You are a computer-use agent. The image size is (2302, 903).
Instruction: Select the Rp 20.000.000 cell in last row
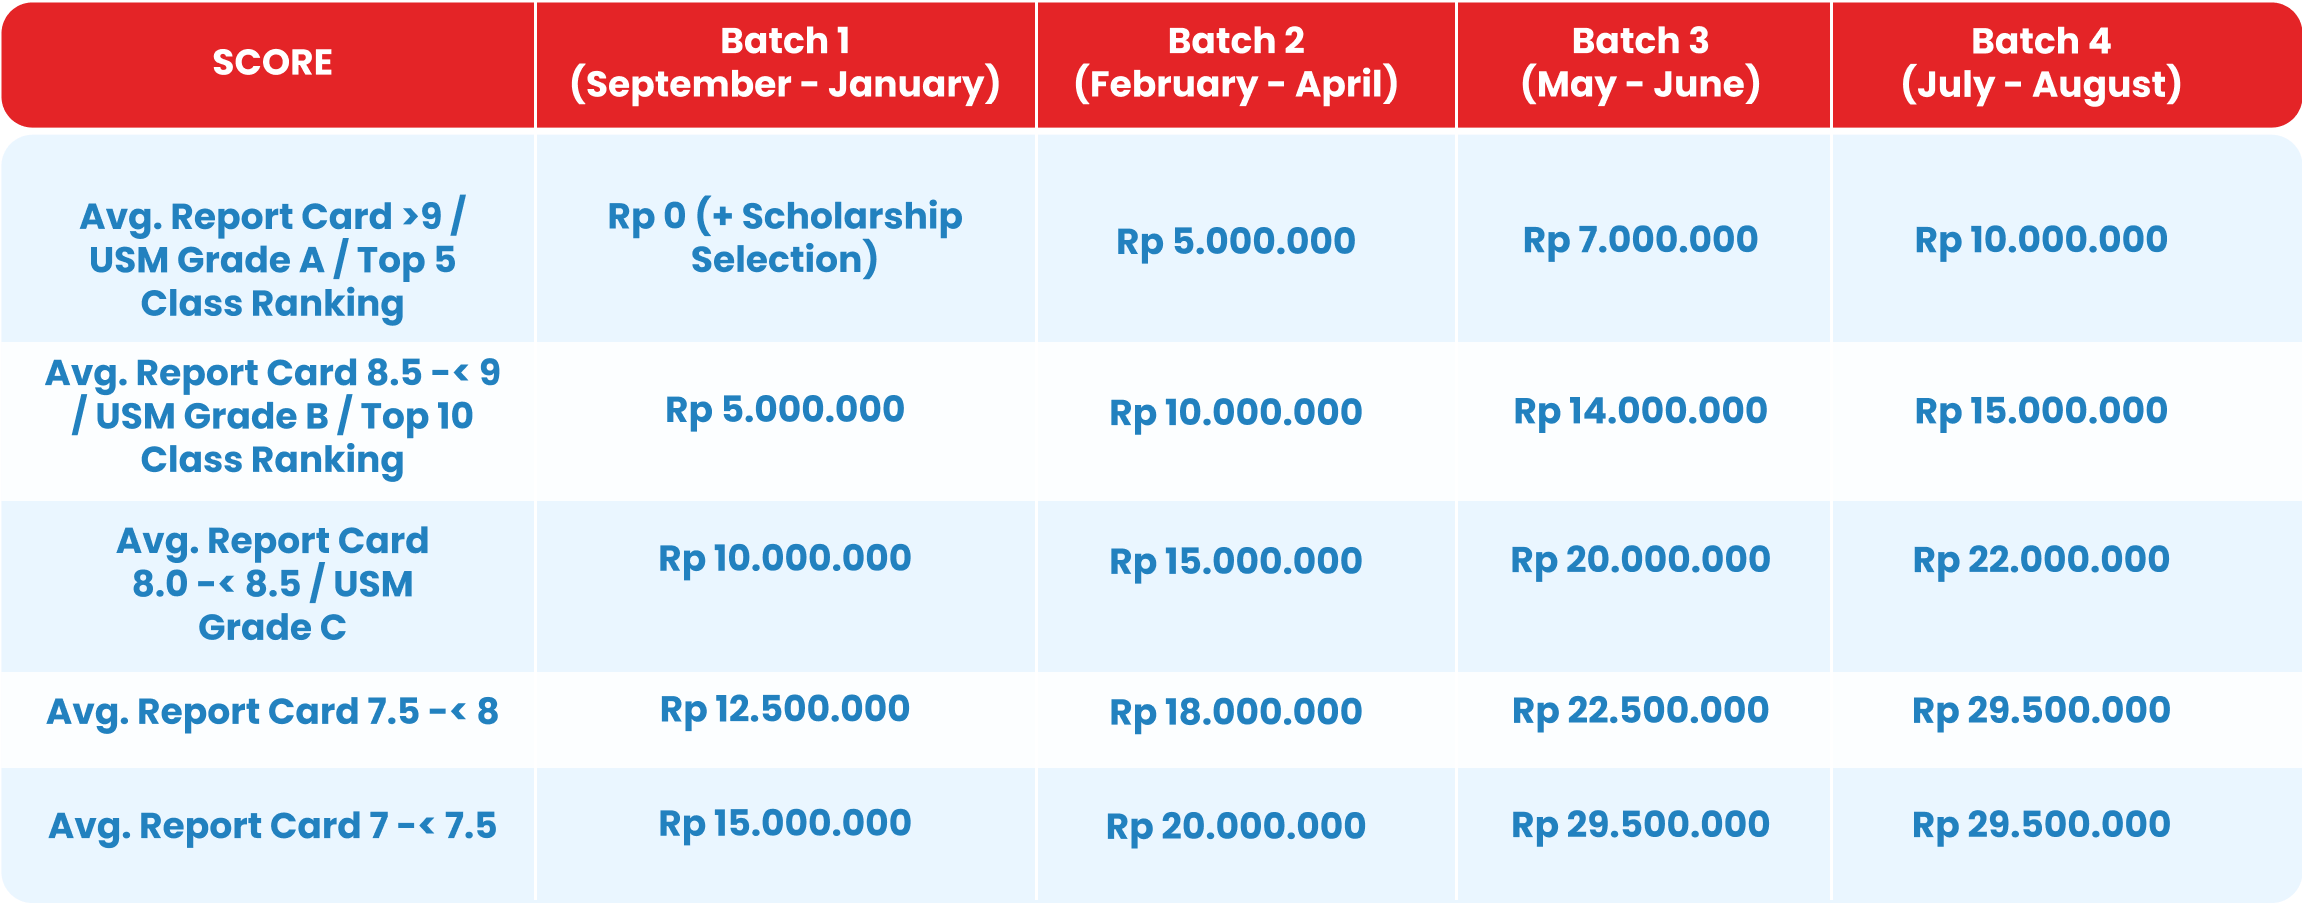(x=1236, y=826)
